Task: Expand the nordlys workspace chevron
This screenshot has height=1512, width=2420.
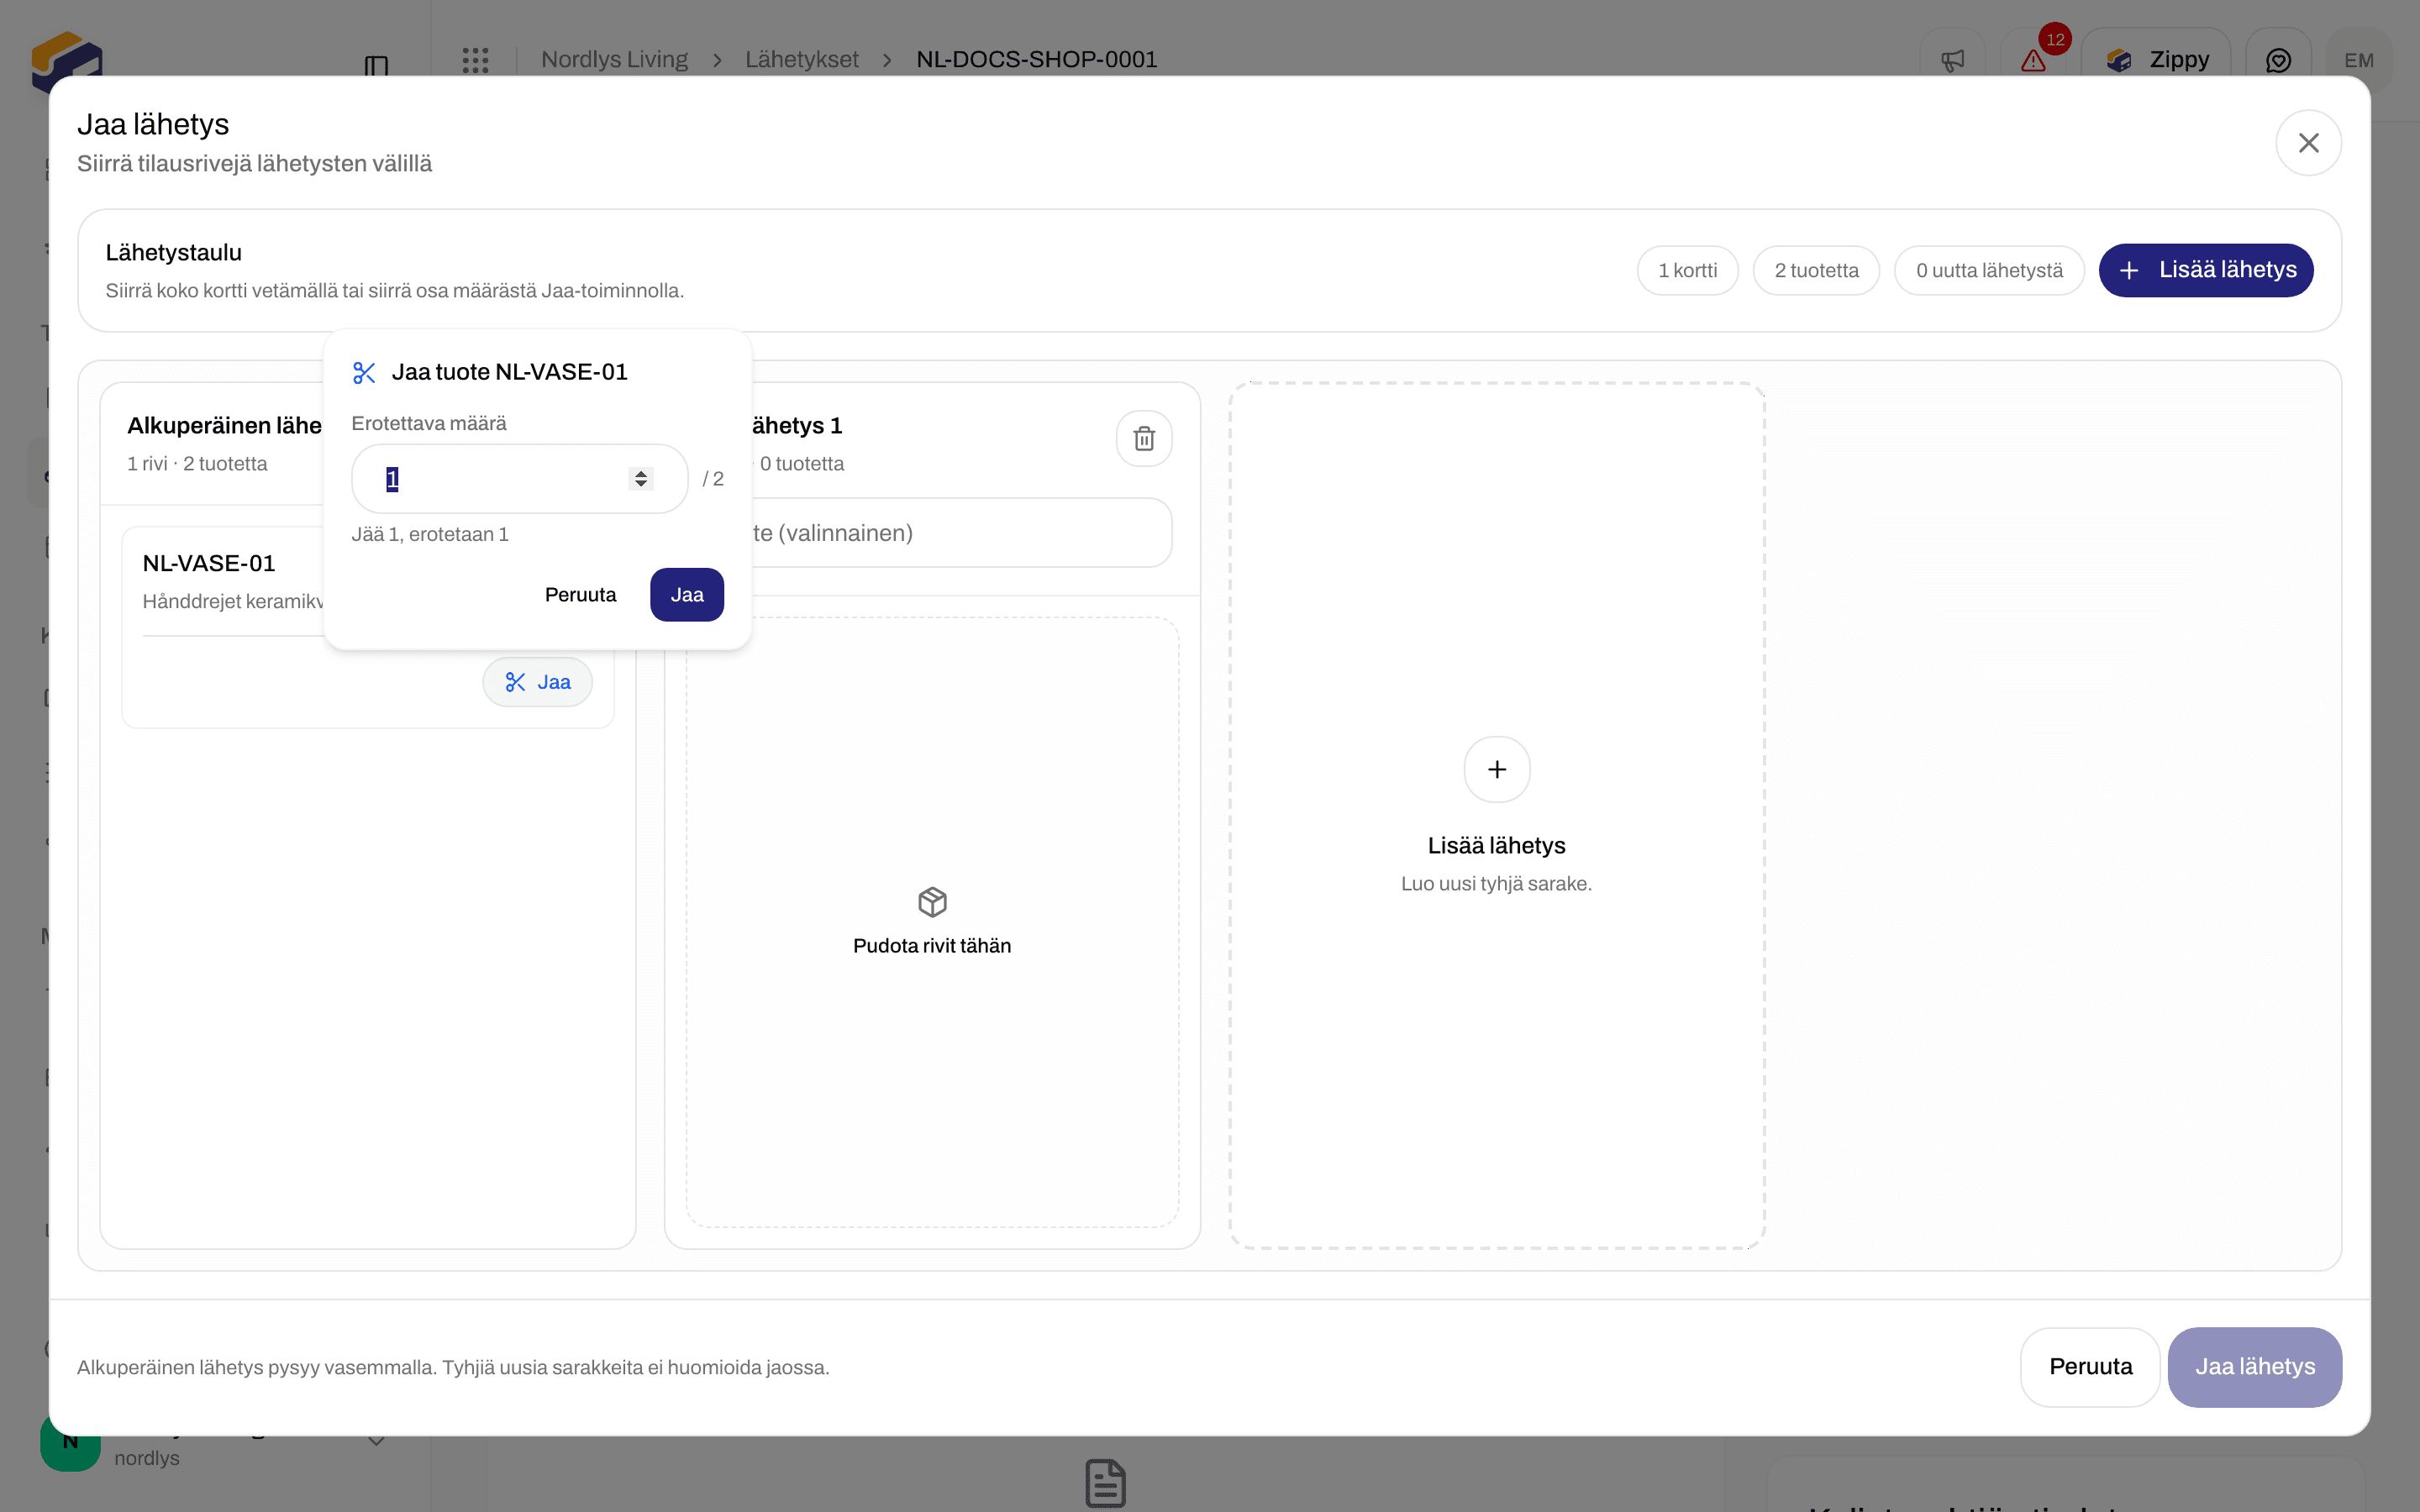Action: (376, 1442)
